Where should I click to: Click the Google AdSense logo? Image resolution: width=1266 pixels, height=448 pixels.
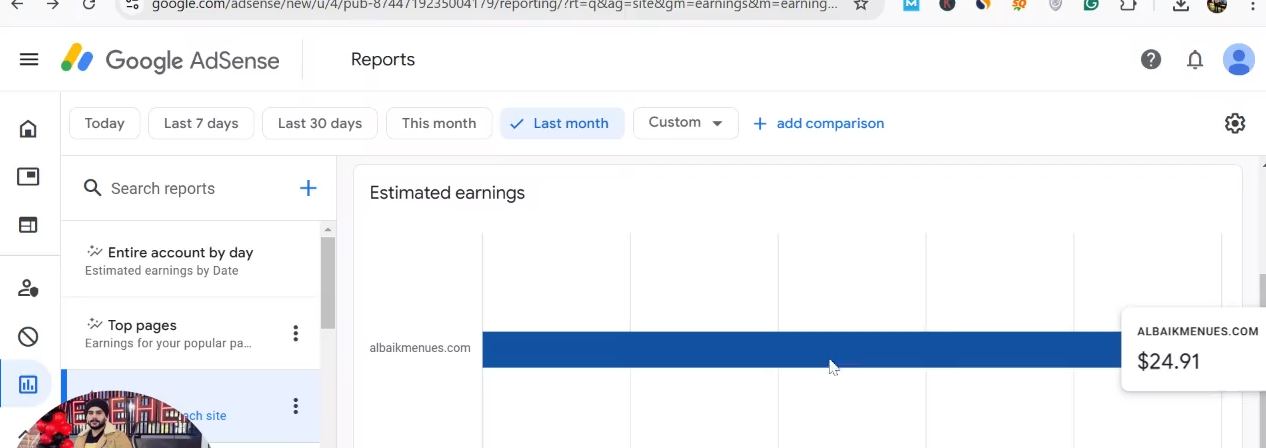click(170, 59)
